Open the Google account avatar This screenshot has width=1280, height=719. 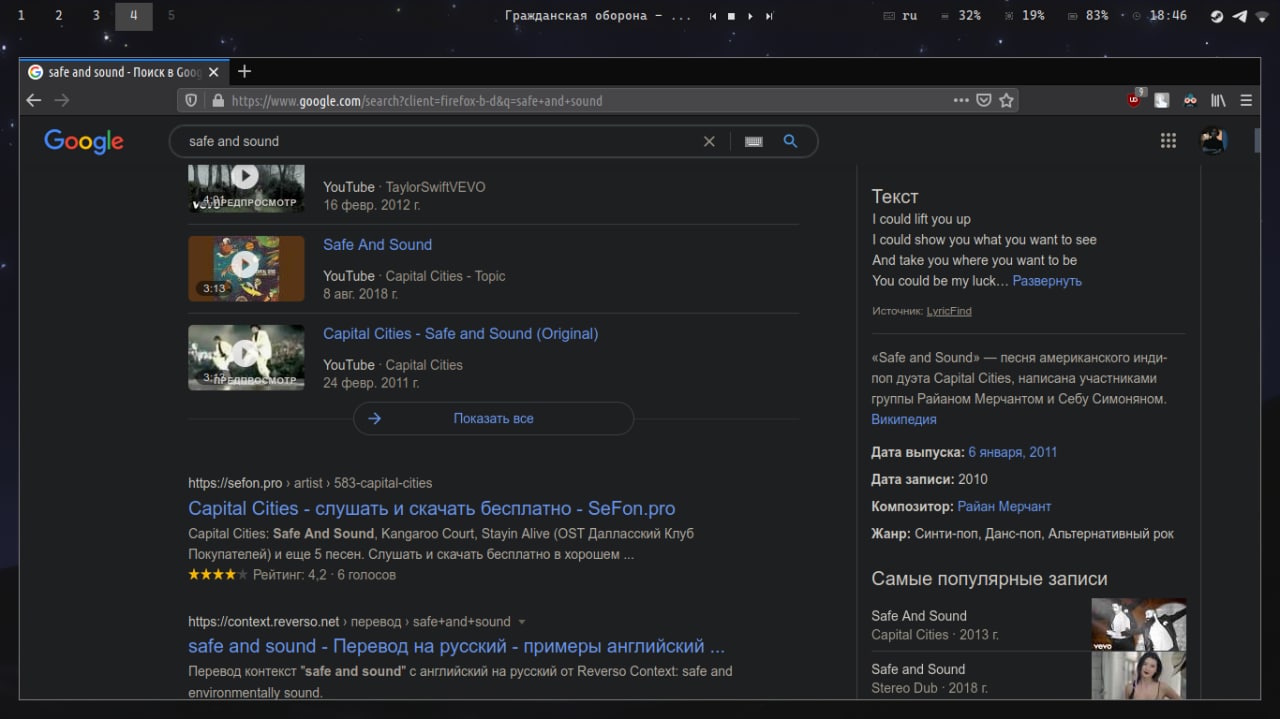coord(1213,141)
